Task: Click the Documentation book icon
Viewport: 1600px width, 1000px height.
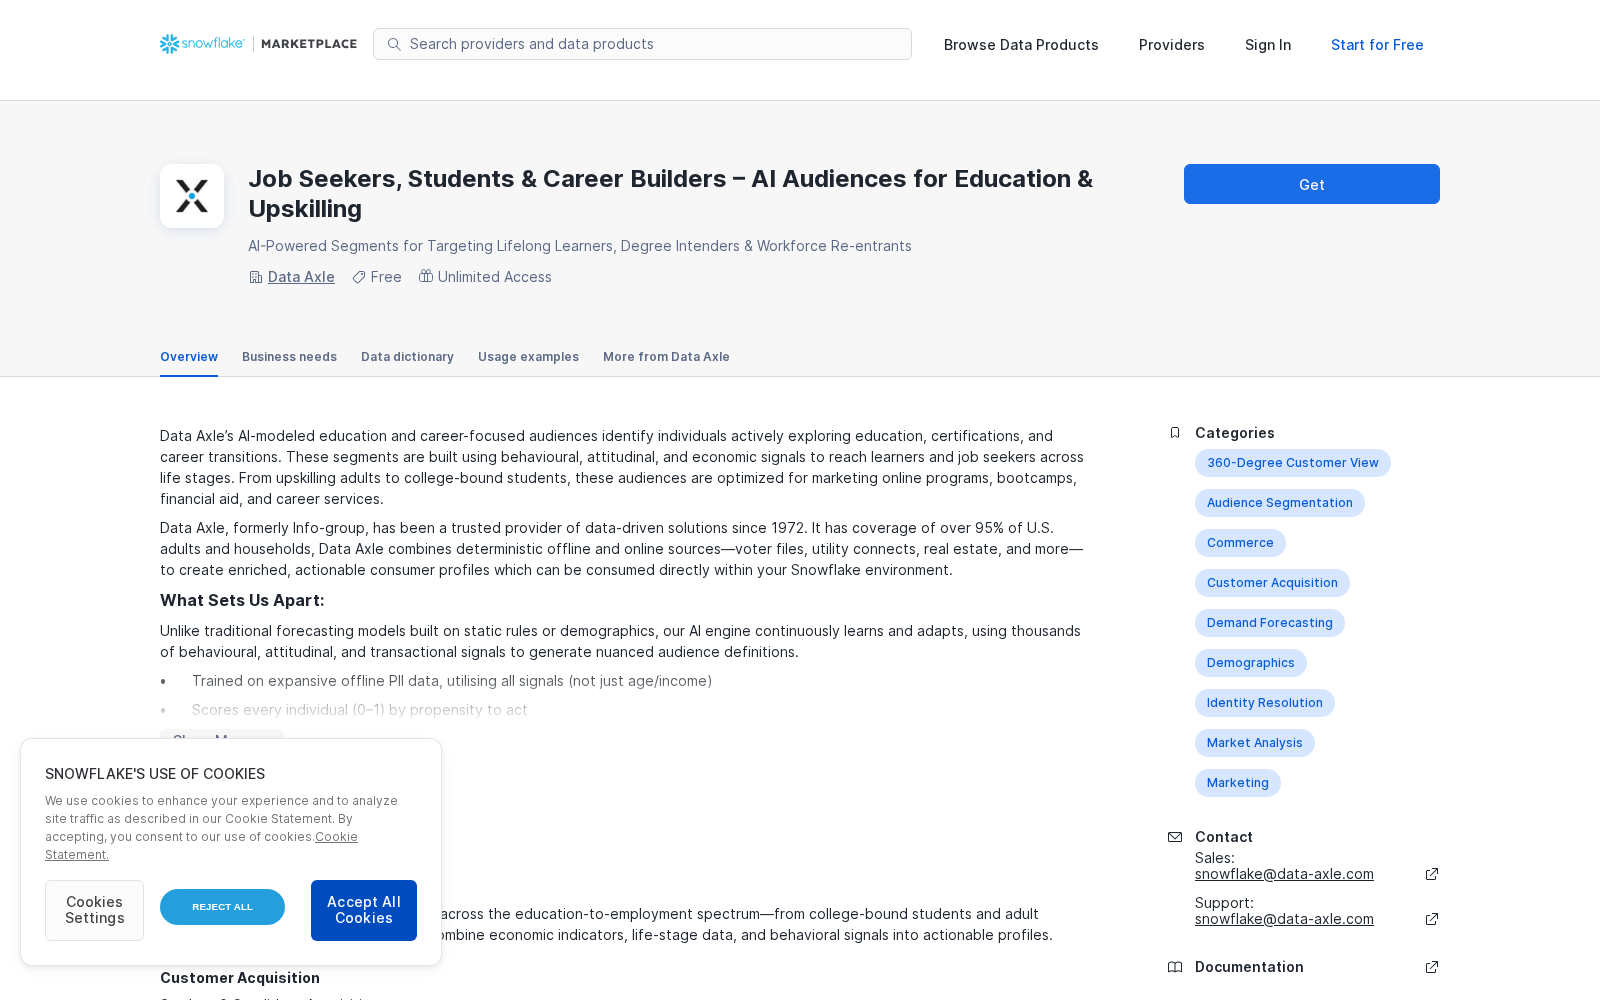Action: pos(1175,967)
